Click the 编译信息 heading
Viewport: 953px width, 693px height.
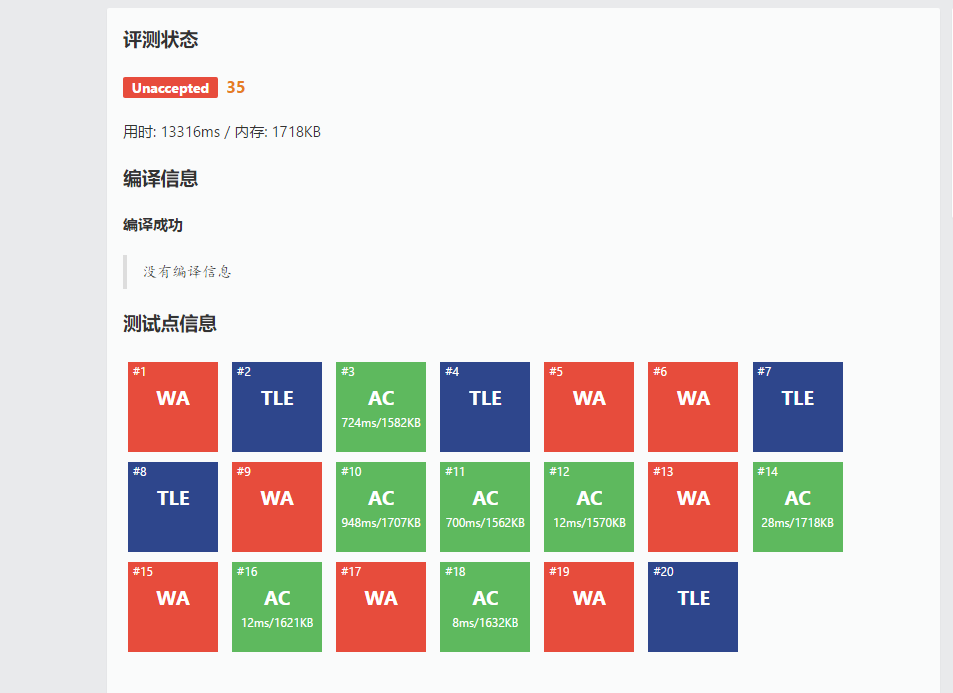(x=160, y=179)
